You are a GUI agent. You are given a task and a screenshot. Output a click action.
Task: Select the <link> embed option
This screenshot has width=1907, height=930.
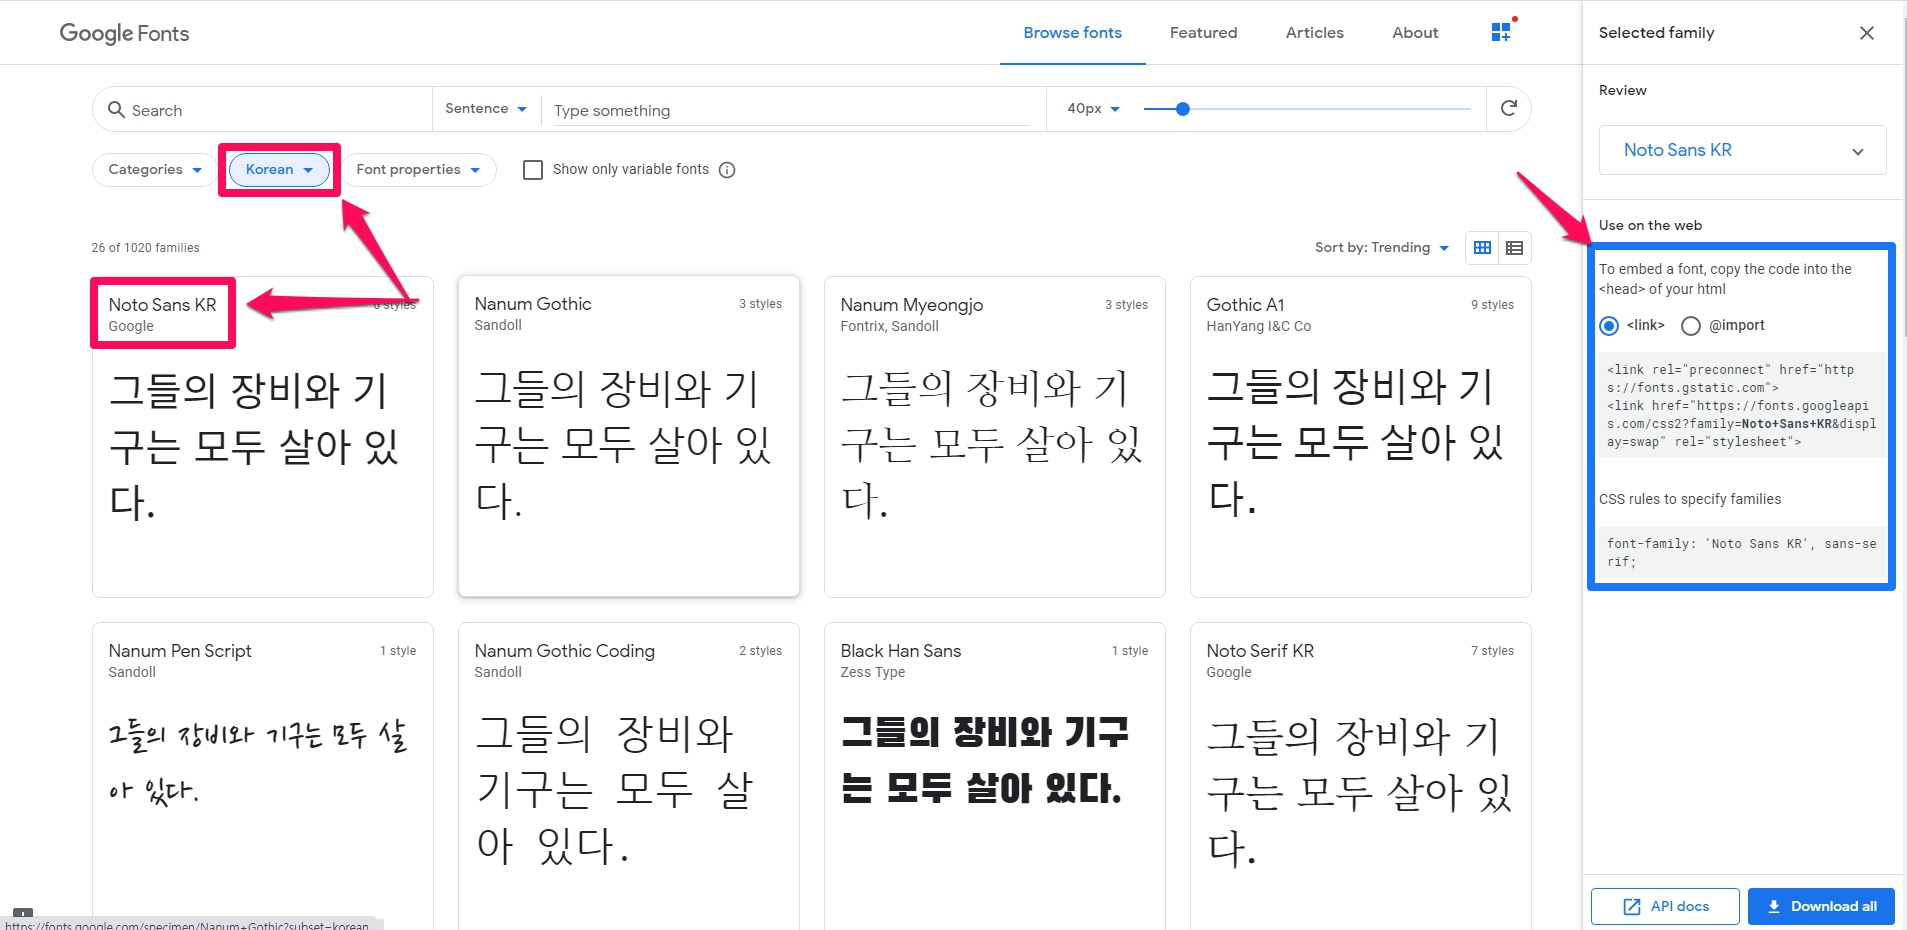pyautogui.click(x=1609, y=326)
